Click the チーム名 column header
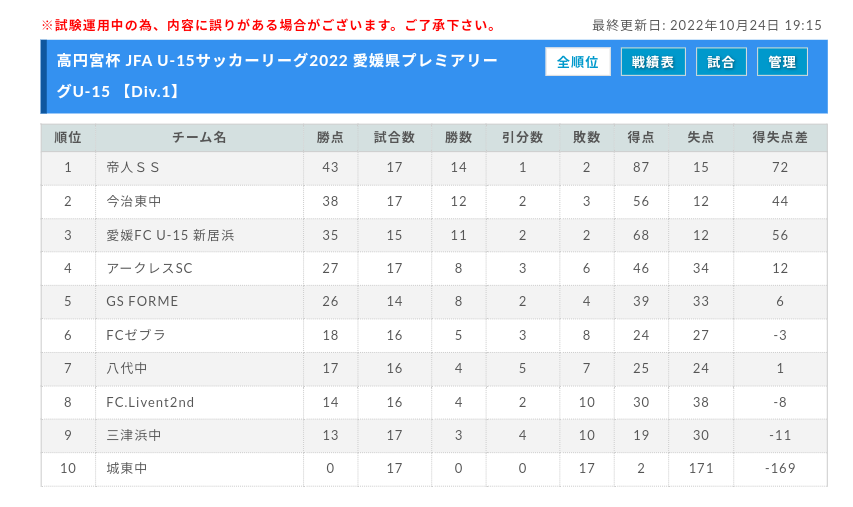 point(199,137)
